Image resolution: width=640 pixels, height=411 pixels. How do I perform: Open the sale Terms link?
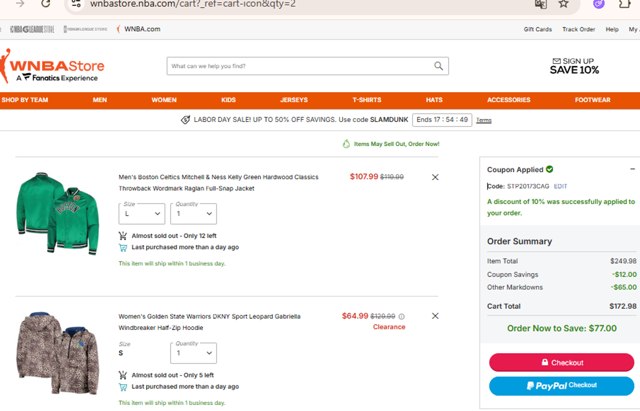[x=484, y=120]
